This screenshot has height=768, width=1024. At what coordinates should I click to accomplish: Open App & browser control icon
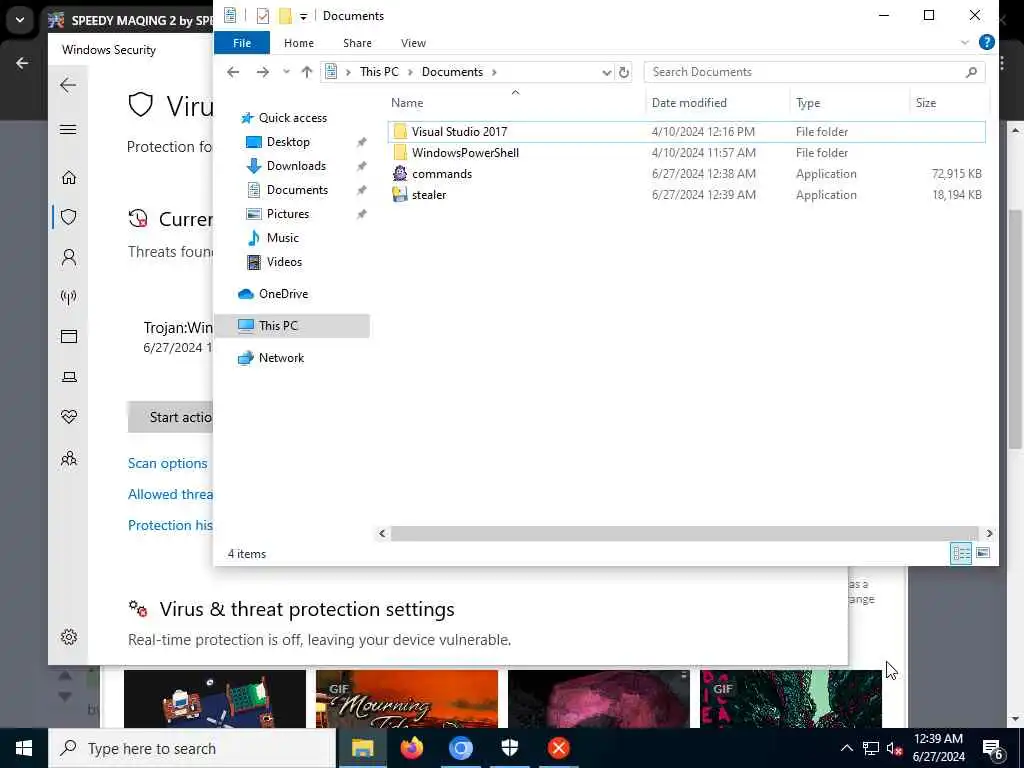click(x=69, y=336)
